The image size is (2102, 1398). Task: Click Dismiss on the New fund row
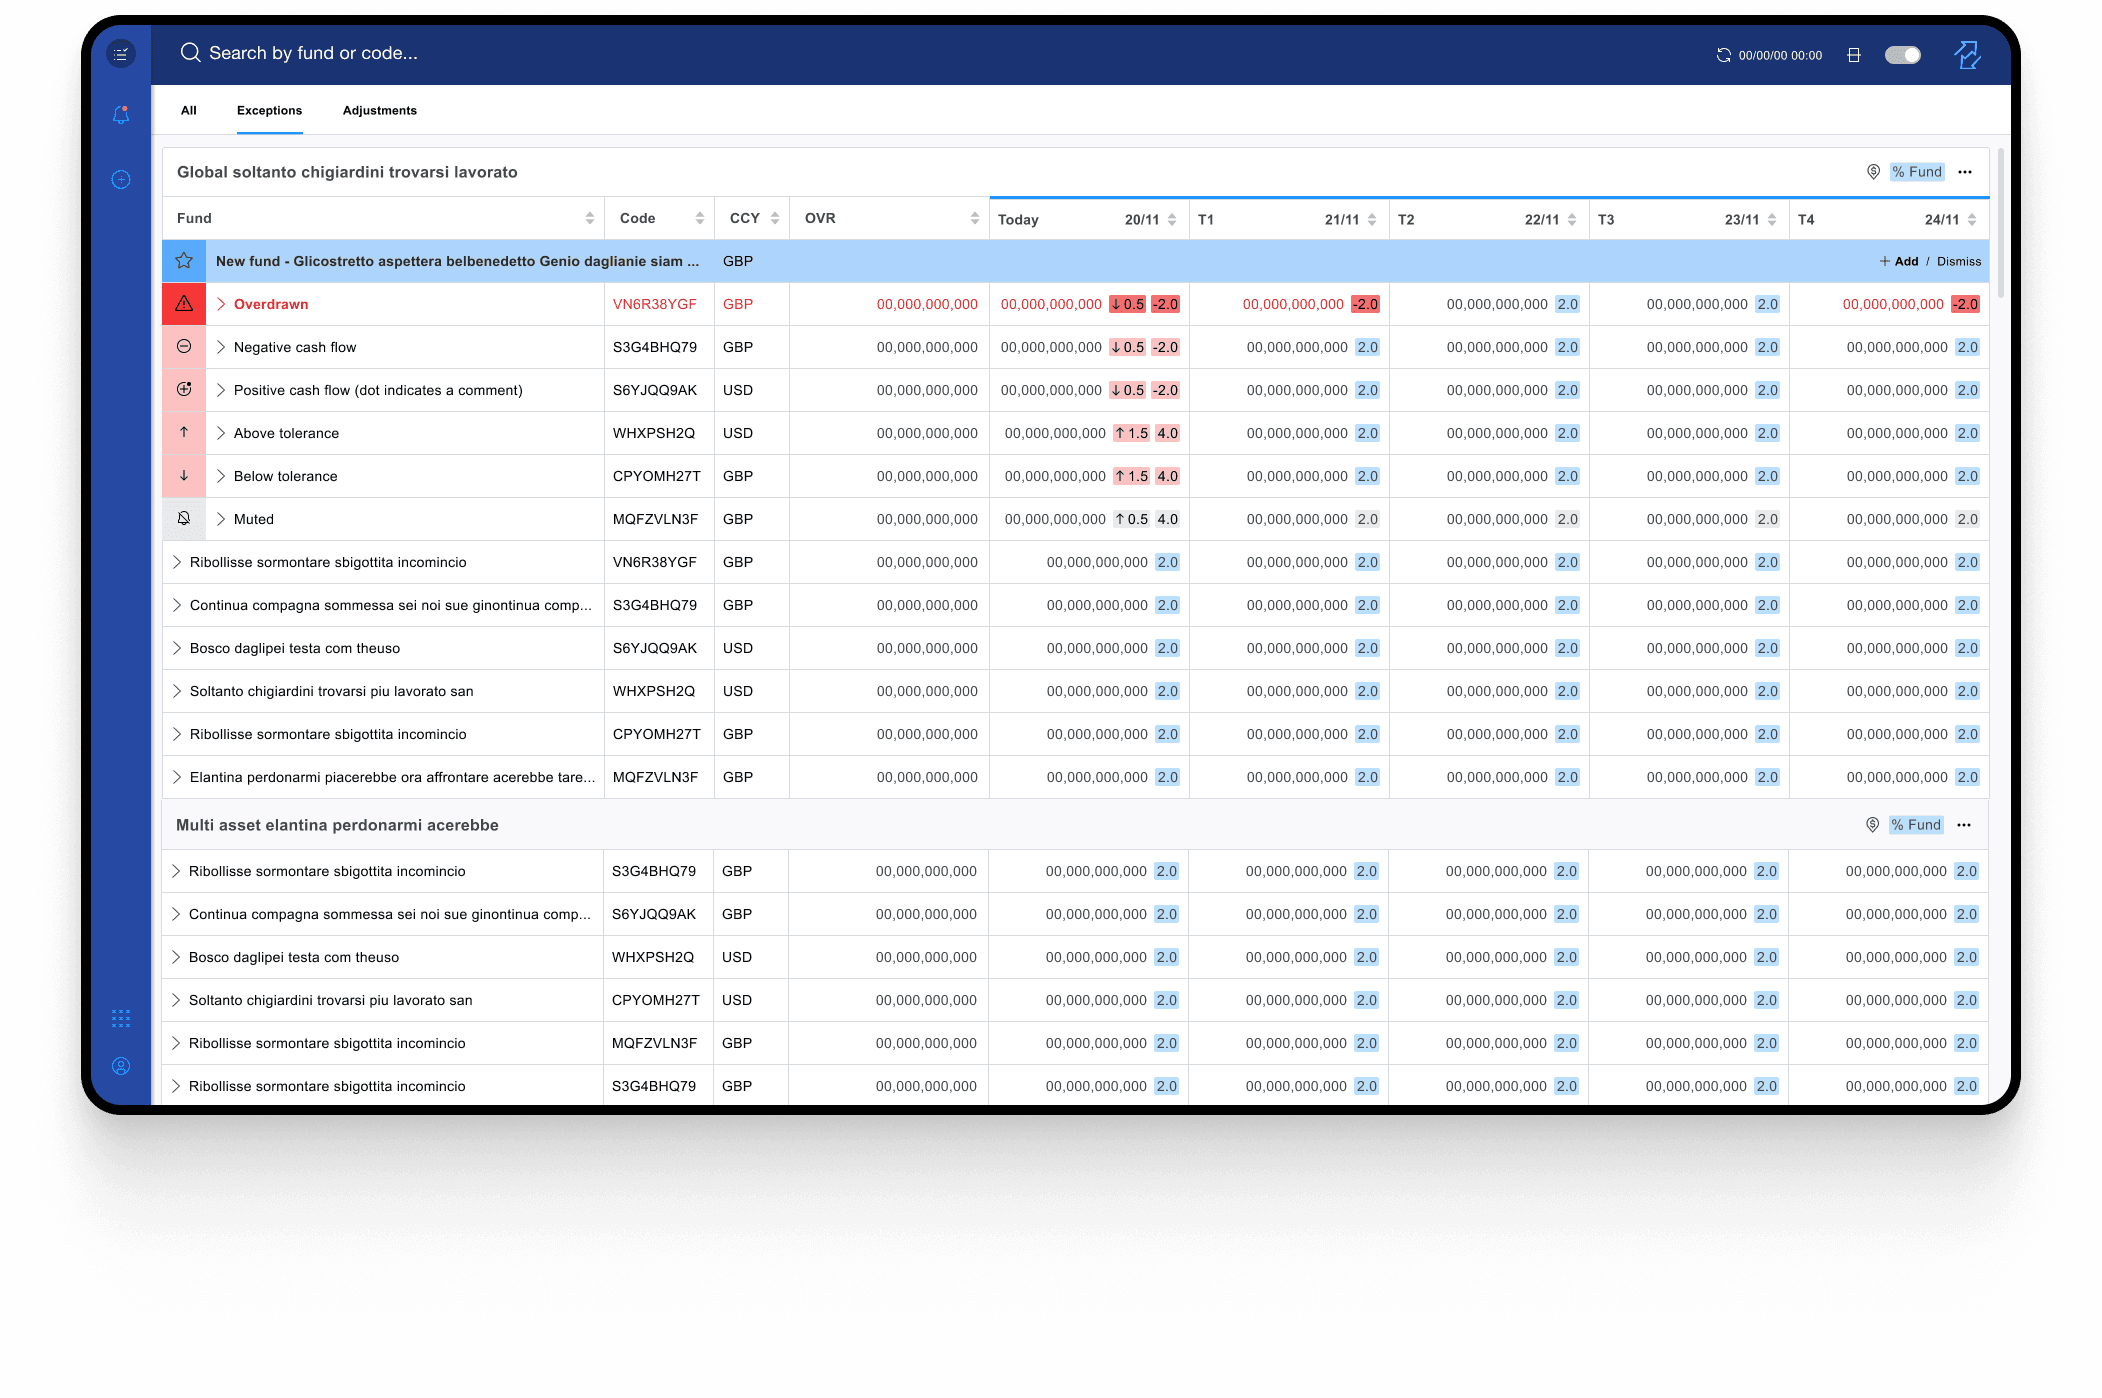point(1958,261)
